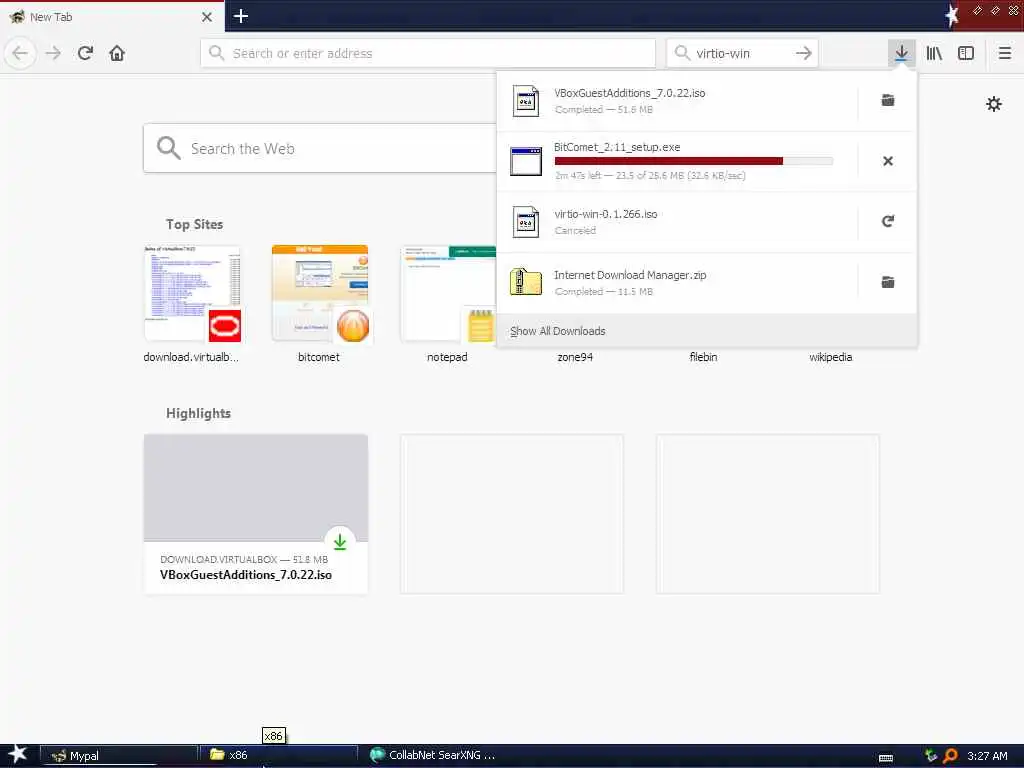The width and height of the screenshot is (1024, 768).
Task: Go forward using the forward arrow
Action: (53, 53)
